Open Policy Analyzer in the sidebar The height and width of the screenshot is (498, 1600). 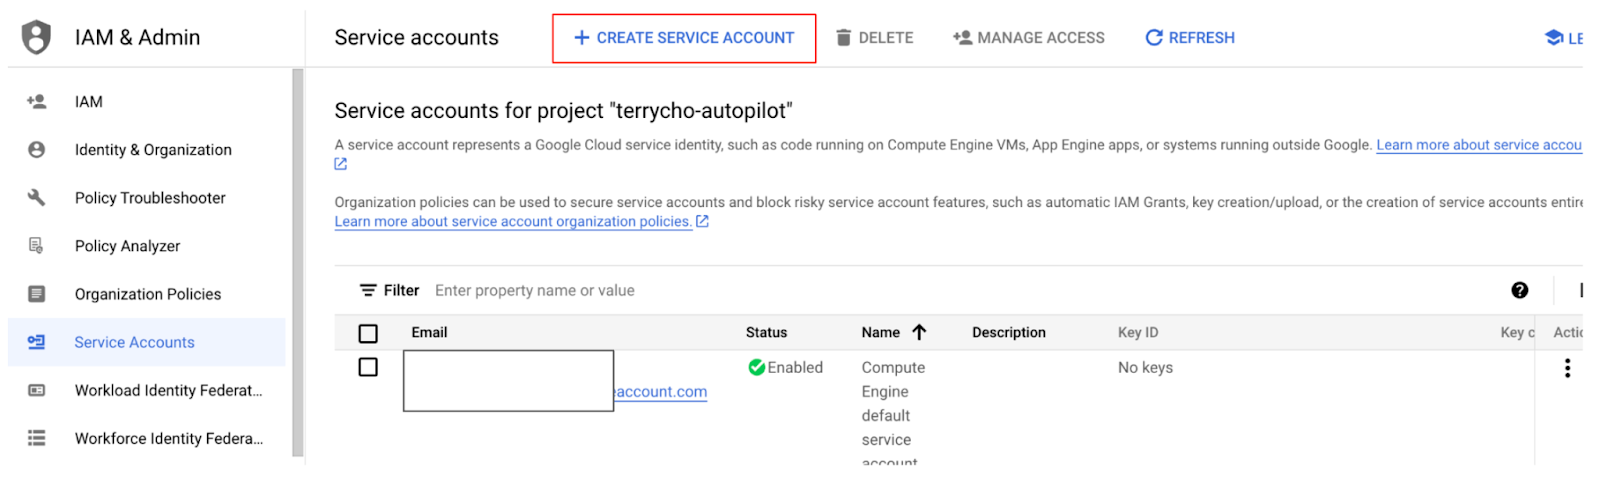coord(147,246)
